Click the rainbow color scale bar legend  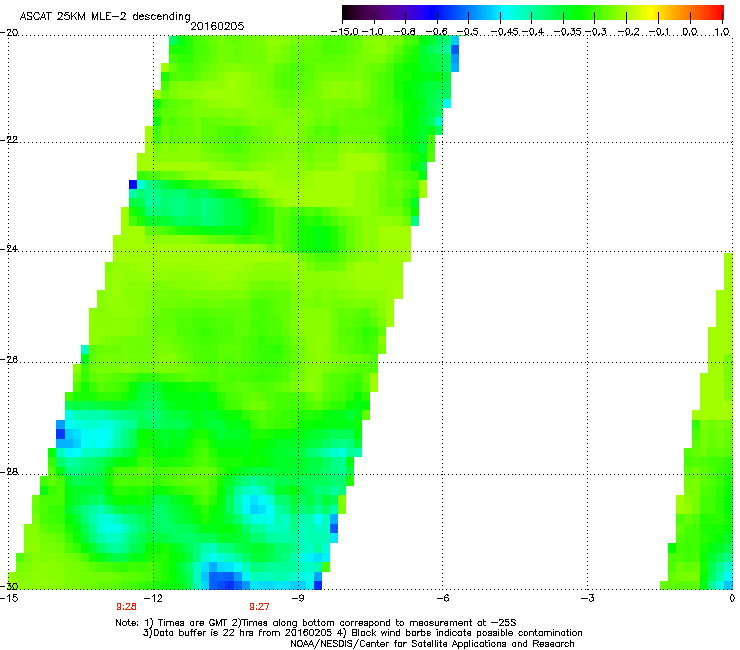click(x=533, y=13)
